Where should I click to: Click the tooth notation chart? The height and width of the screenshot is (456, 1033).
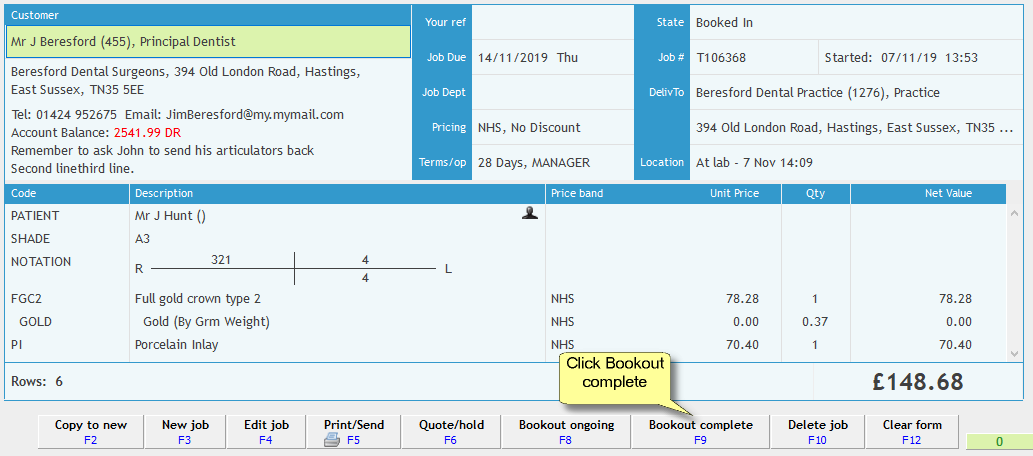[294, 268]
